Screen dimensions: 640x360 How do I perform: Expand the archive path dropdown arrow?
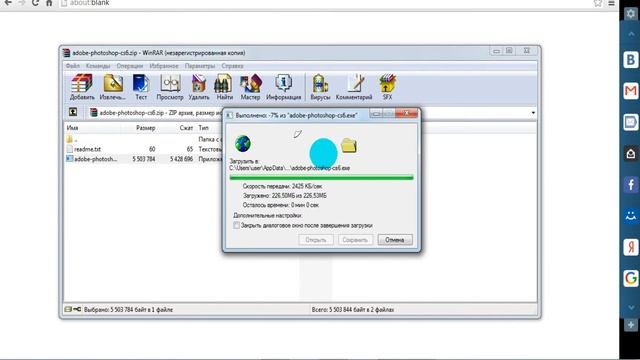[x=533, y=113]
